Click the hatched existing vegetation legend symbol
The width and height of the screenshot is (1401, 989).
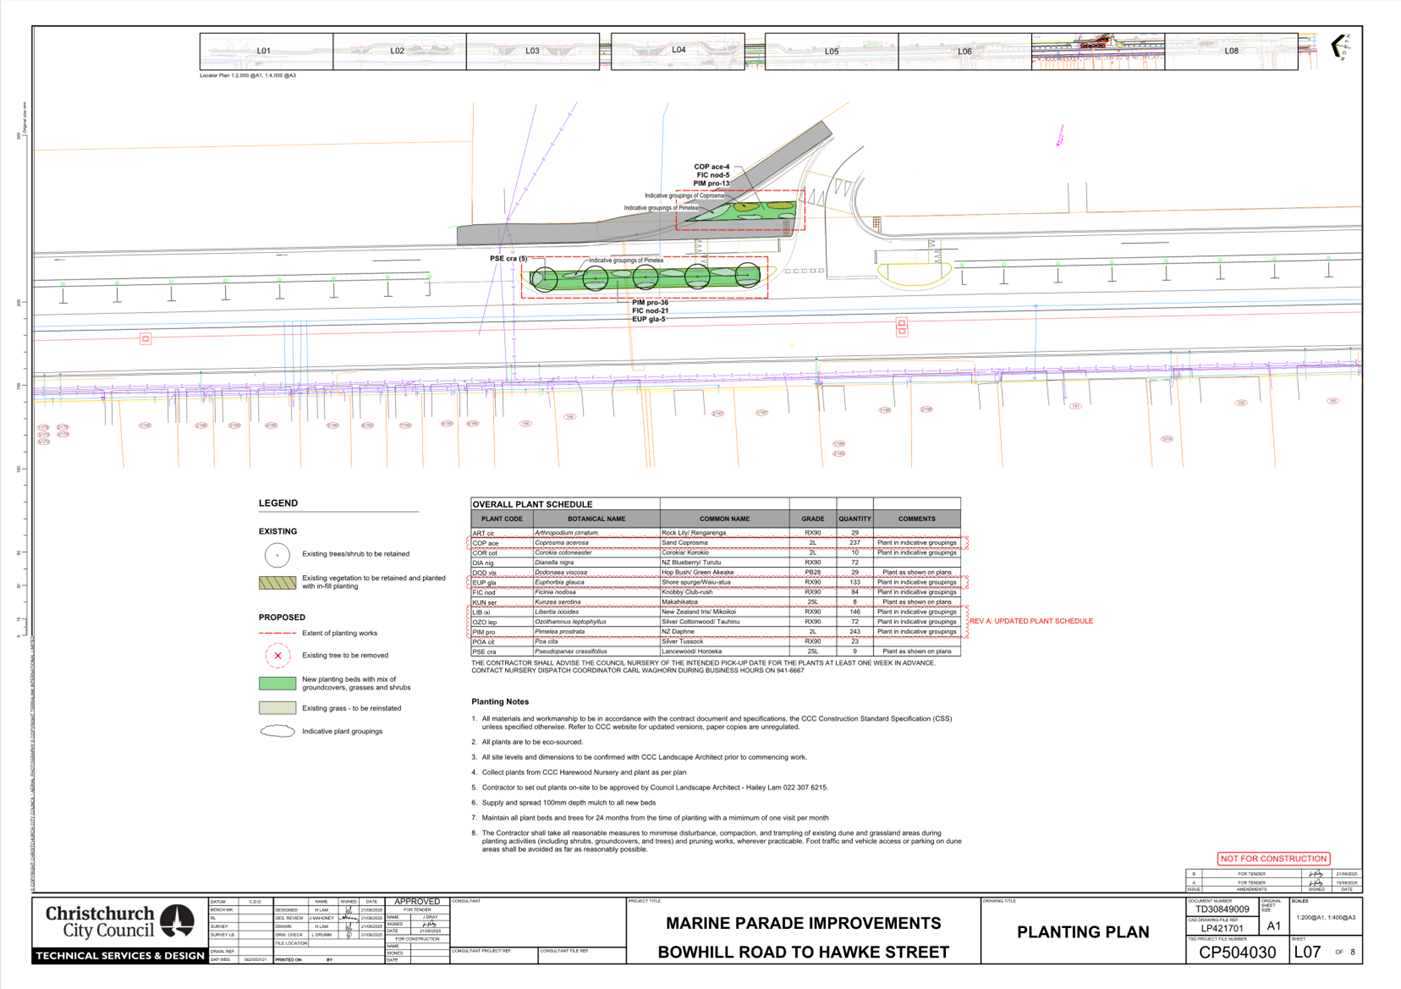coord(277,582)
